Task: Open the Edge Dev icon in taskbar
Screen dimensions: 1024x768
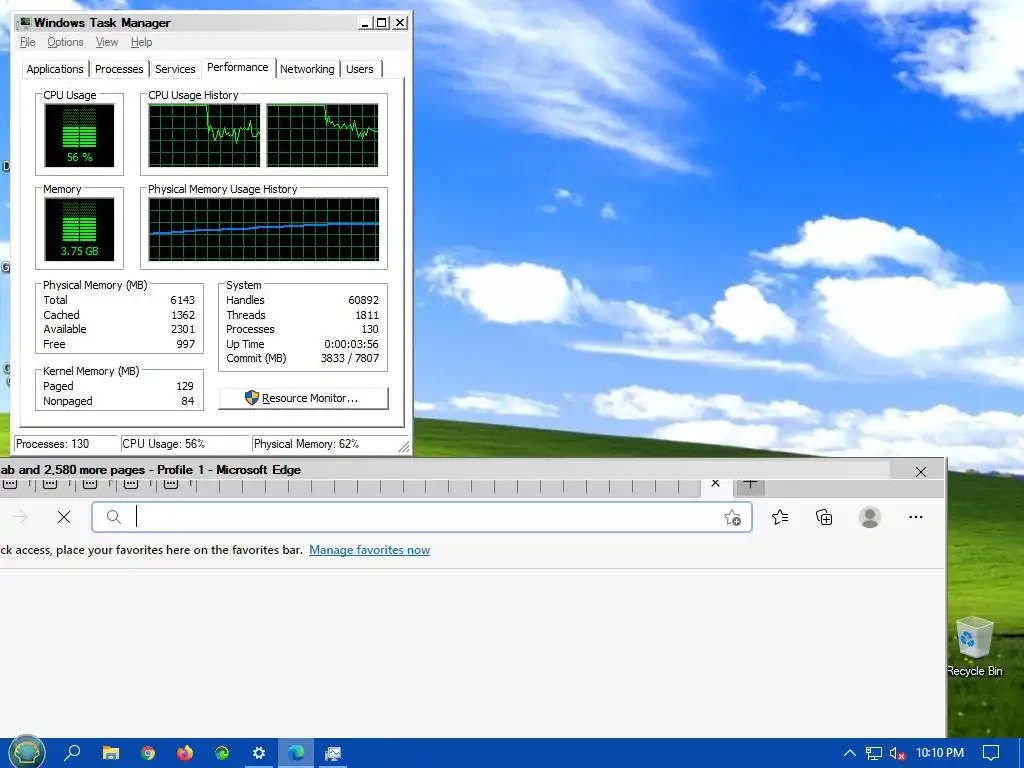Action: coord(222,753)
